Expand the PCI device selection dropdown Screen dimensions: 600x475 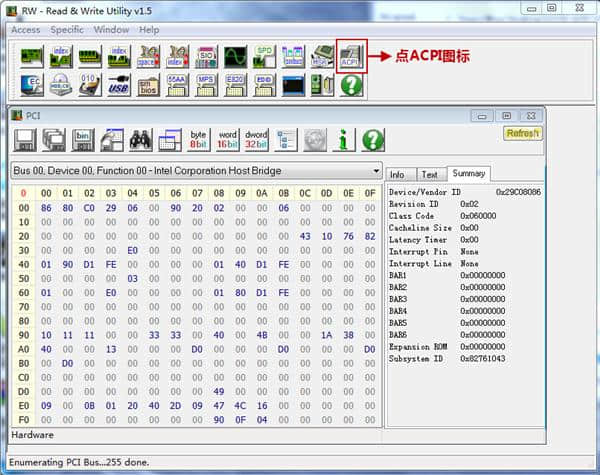click(375, 171)
